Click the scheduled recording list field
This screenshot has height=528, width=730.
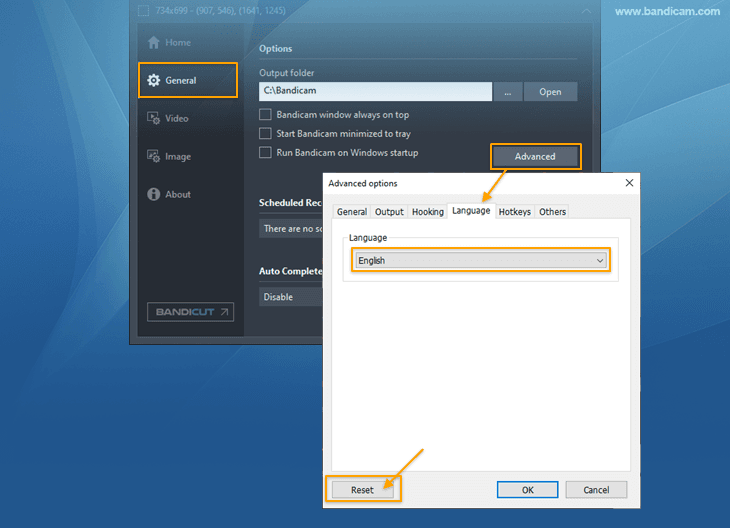pos(291,229)
